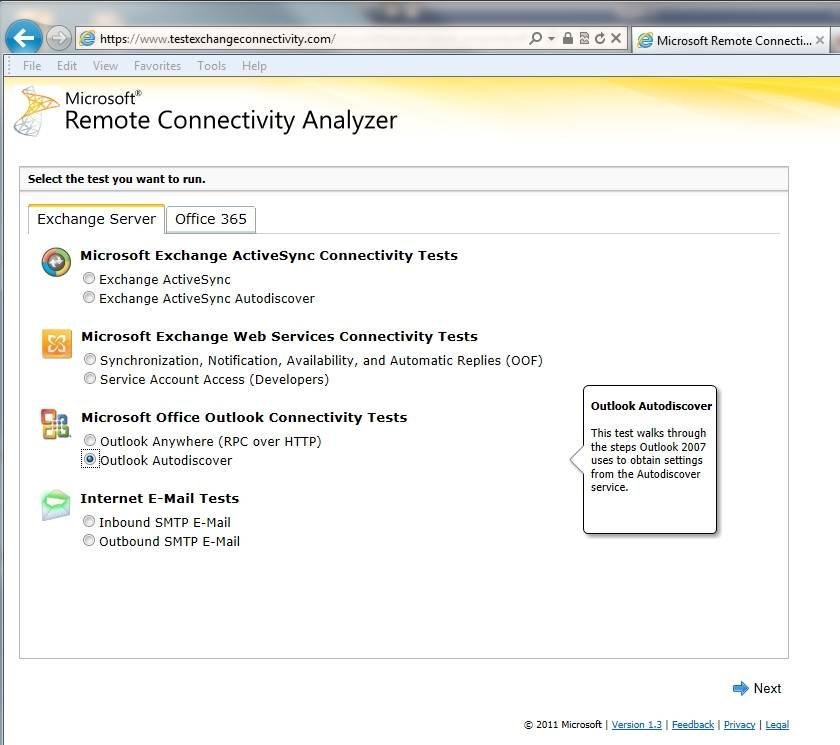Click the security lock icon in address bar
Screen dimensions: 840x745
568,38
